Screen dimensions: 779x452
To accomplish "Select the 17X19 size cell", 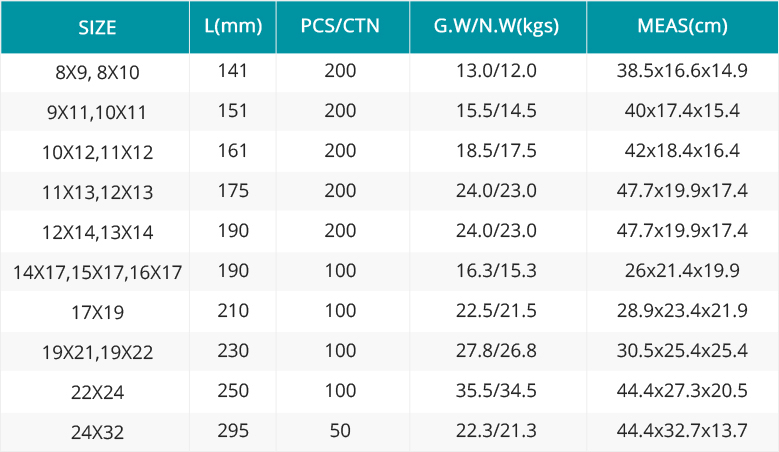I will tap(97, 312).
